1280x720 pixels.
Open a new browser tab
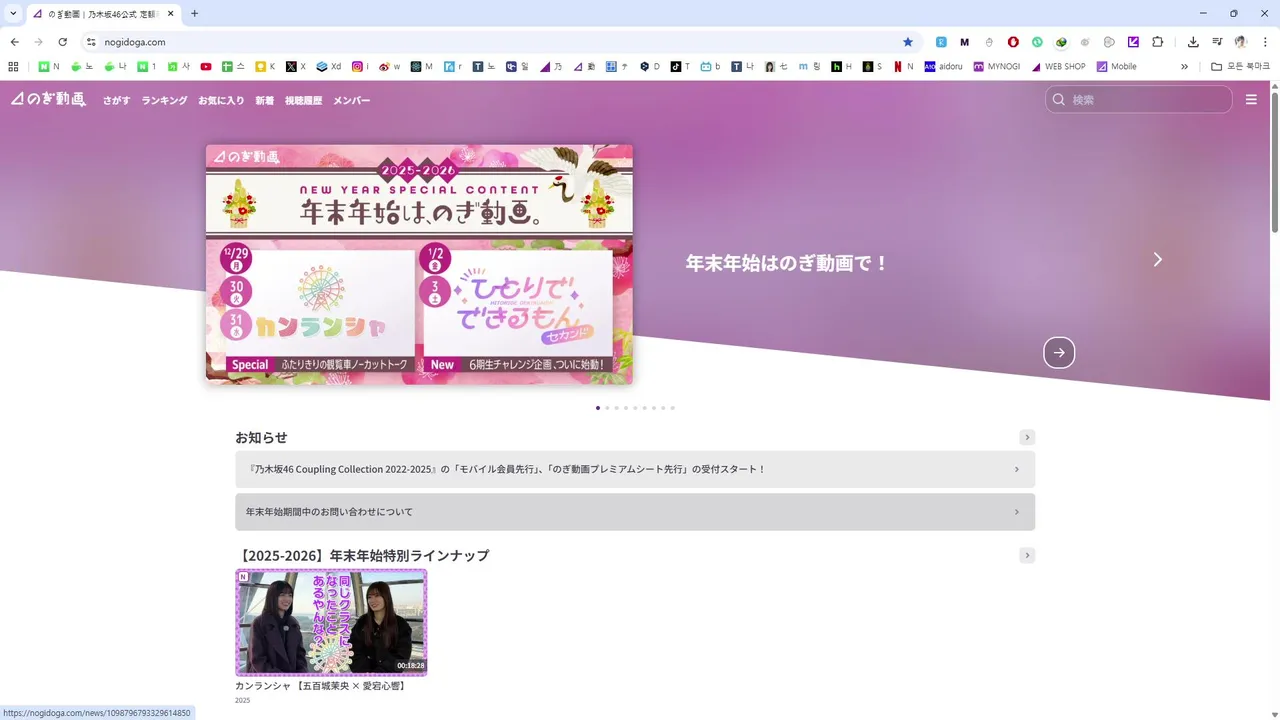[x=194, y=13]
